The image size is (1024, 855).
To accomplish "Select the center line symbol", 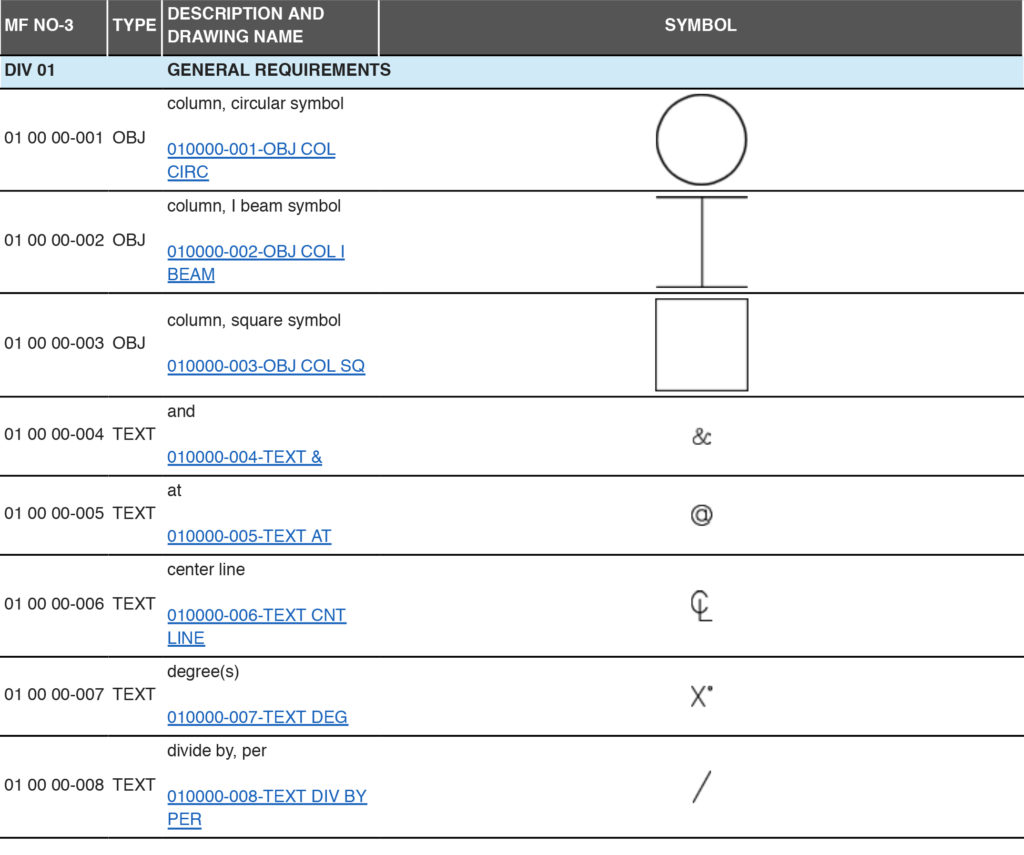I will click(x=701, y=604).
